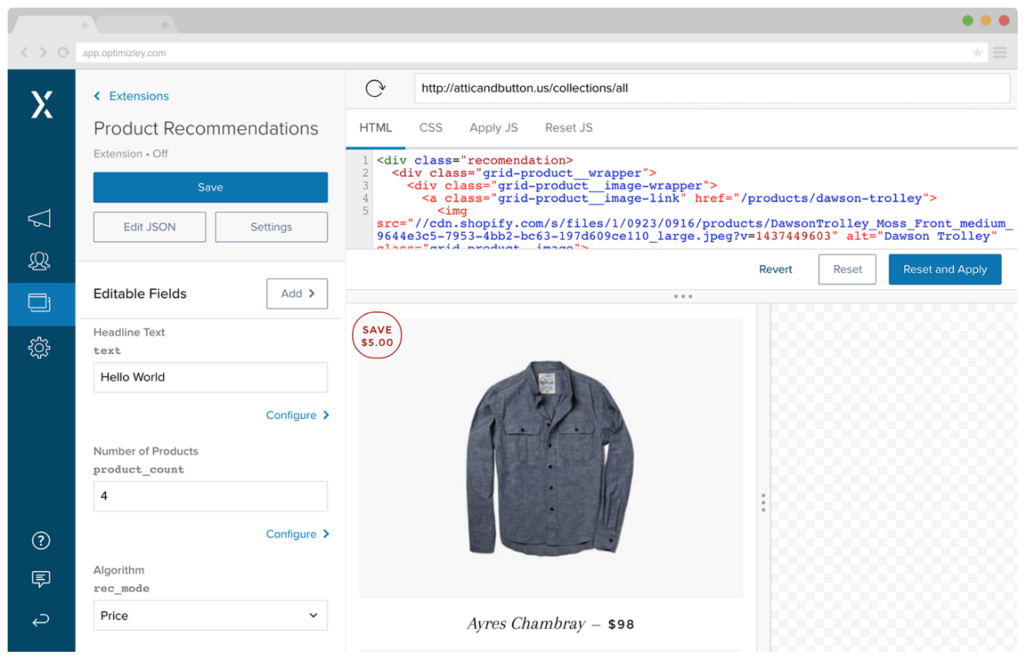Click the rec_mode field key label
1024x658 pixels.
click(x=121, y=588)
